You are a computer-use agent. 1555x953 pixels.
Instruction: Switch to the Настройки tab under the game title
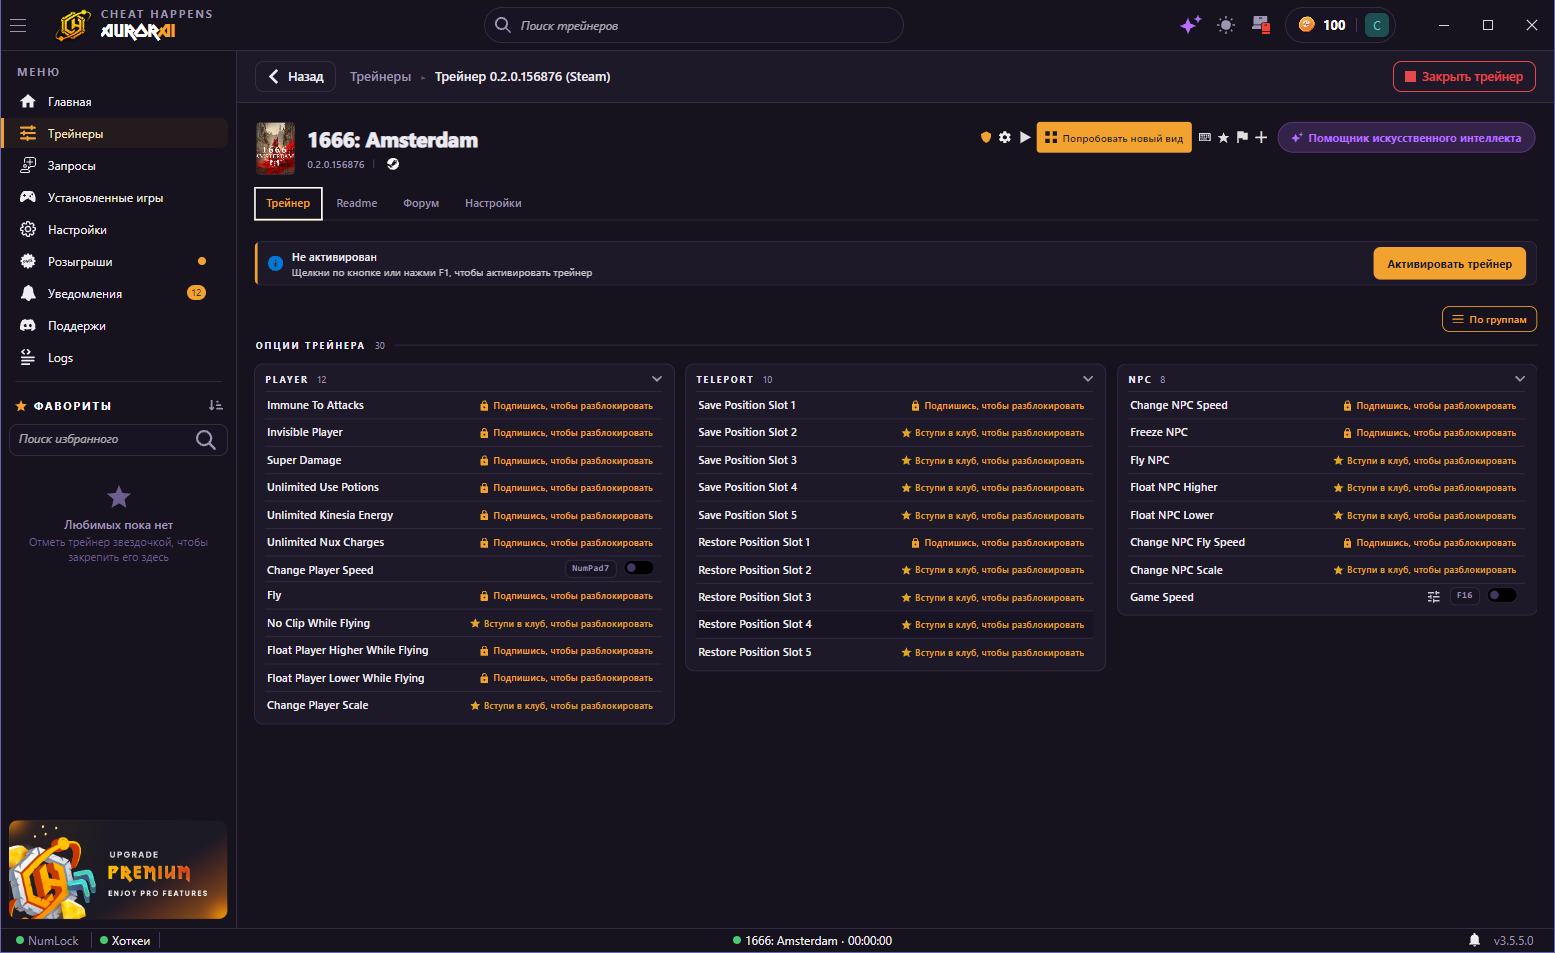pos(493,203)
